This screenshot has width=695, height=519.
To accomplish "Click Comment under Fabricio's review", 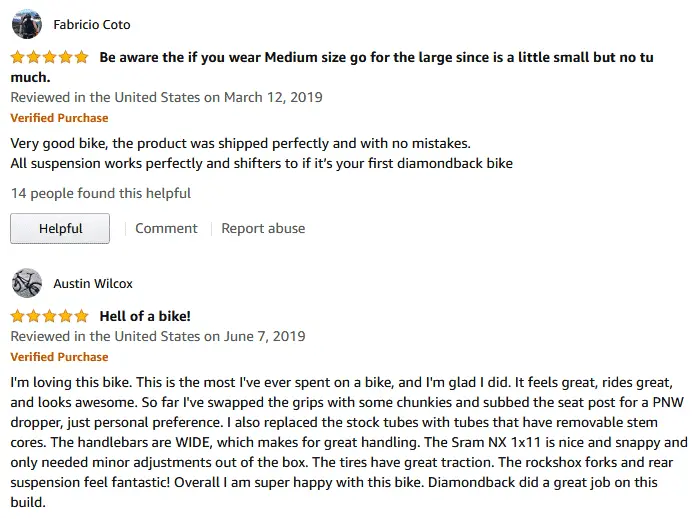I will (x=166, y=228).
